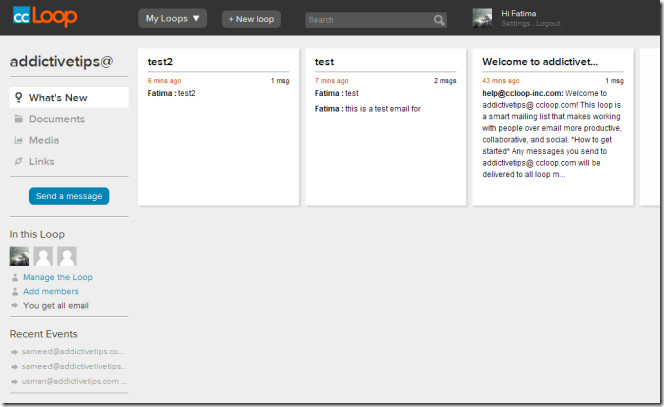Click the What's New lightbulb icon
This screenshot has height=407, width=664.
pos(18,97)
